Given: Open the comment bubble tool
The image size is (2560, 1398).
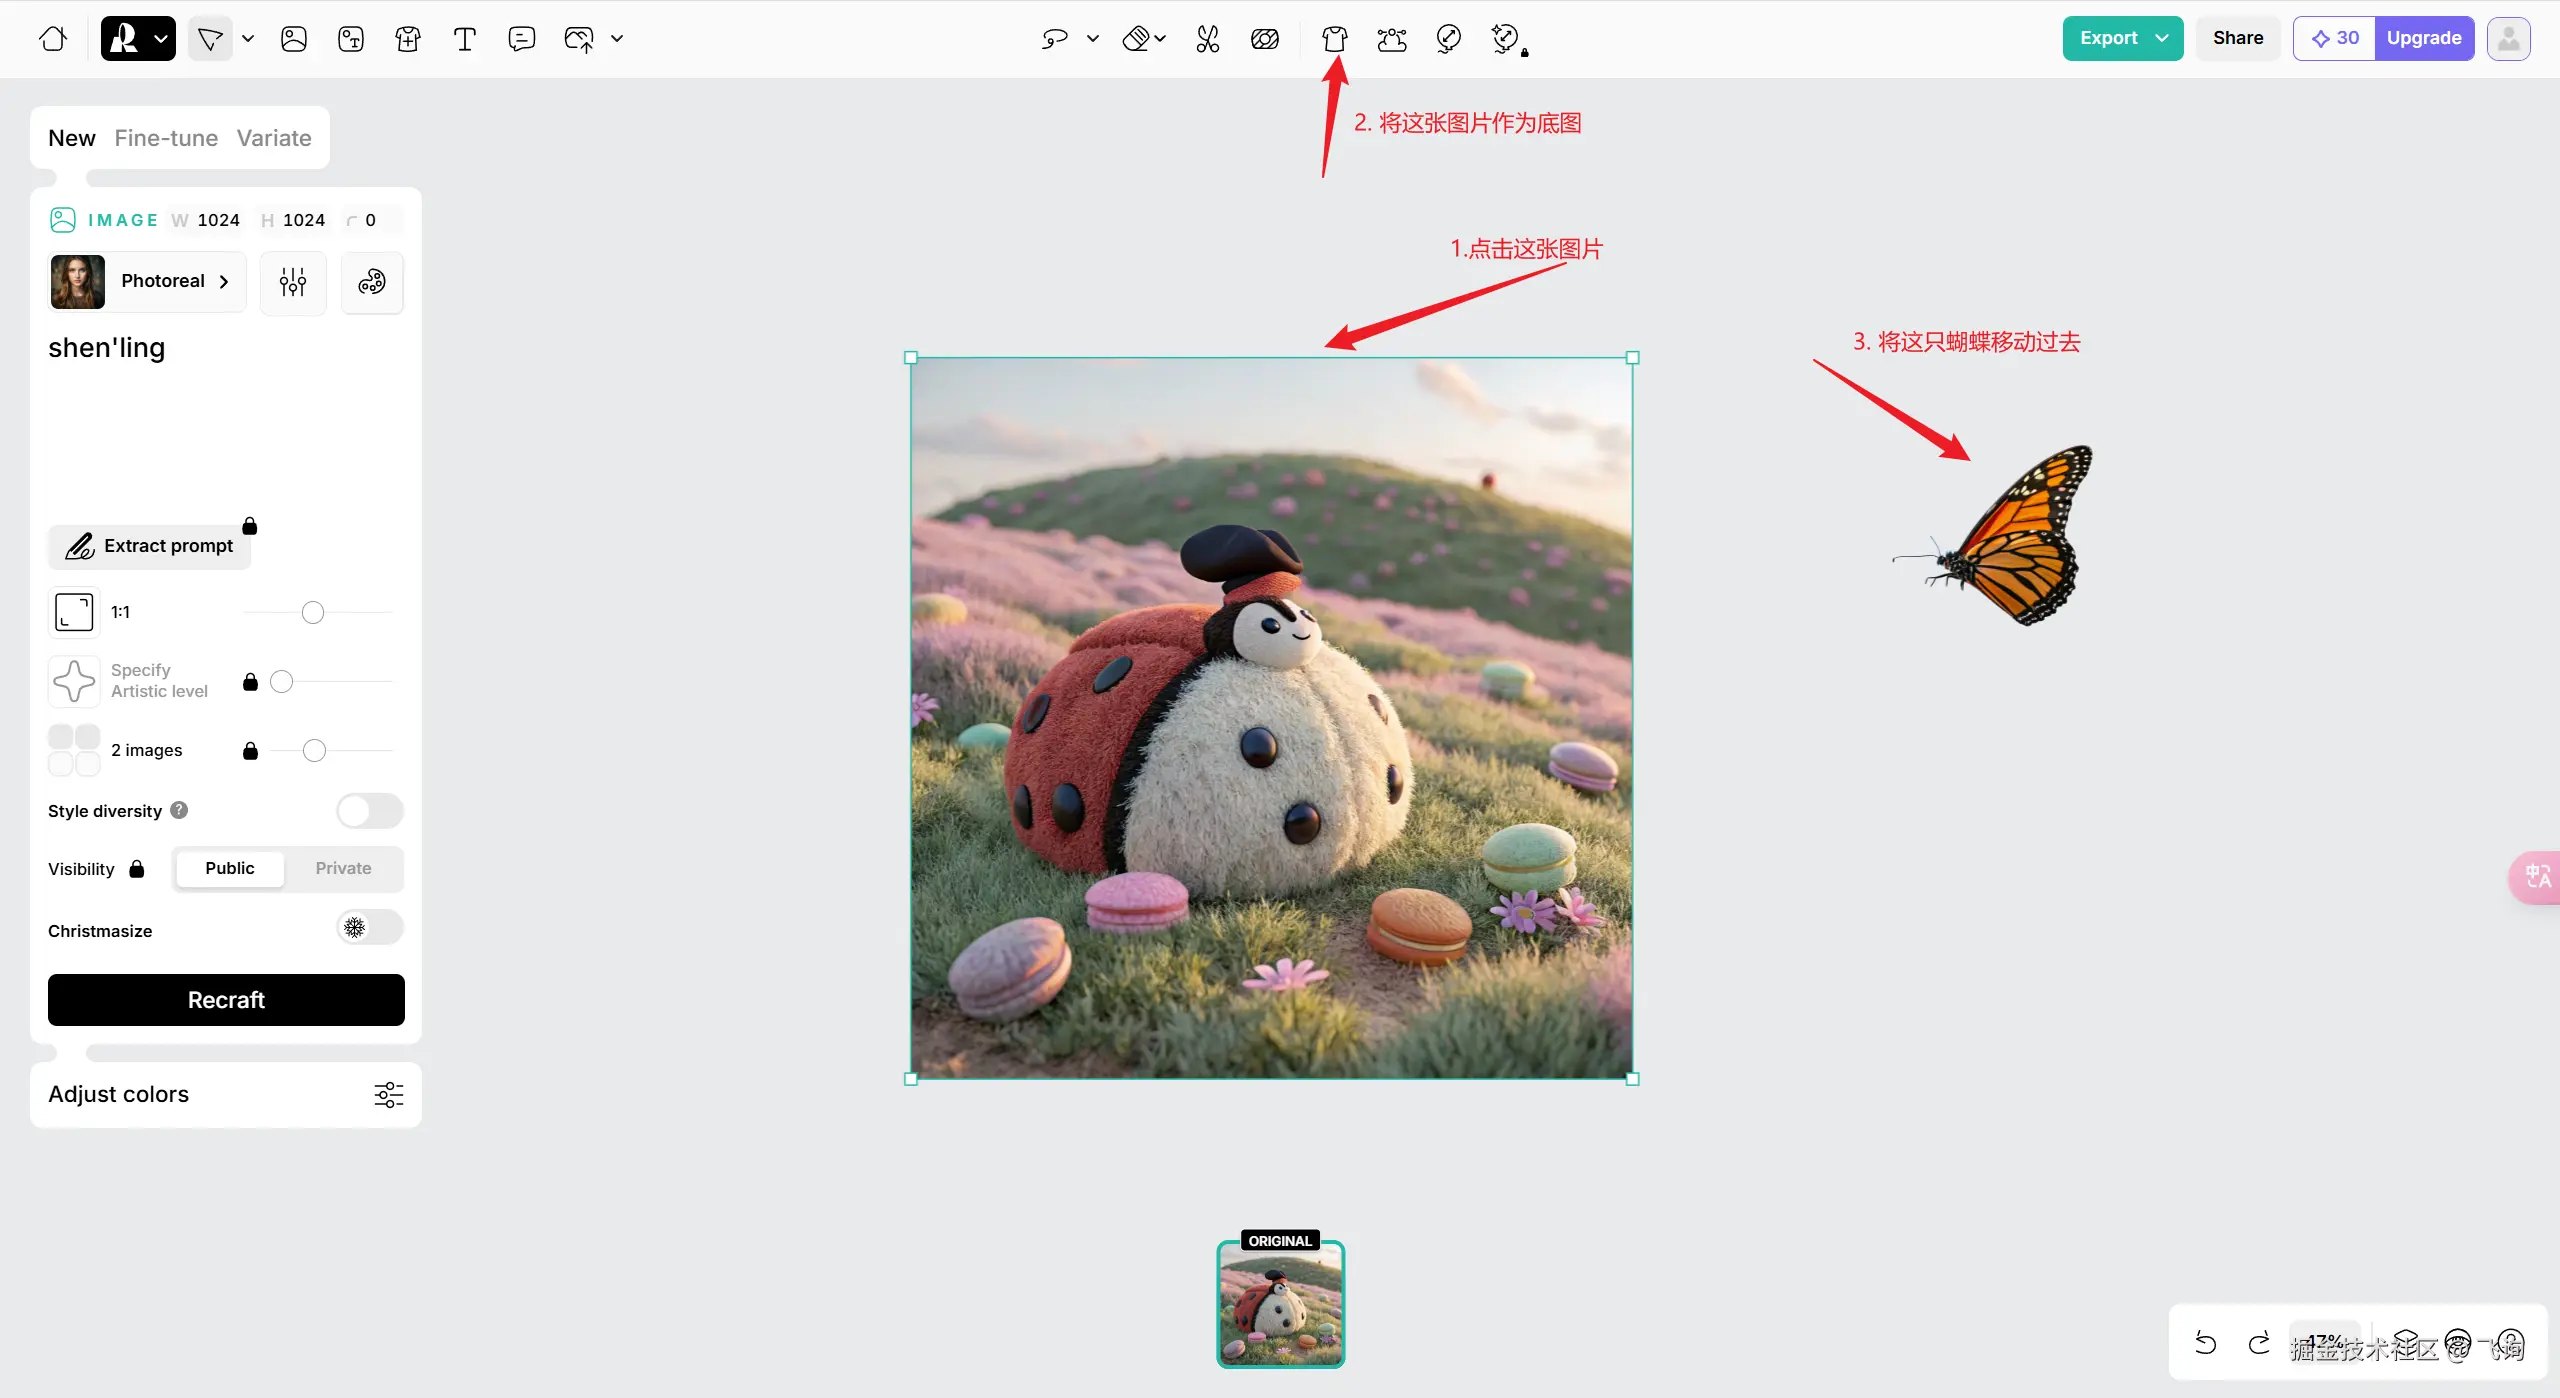Looking at the screenshot, I should 521,39.
